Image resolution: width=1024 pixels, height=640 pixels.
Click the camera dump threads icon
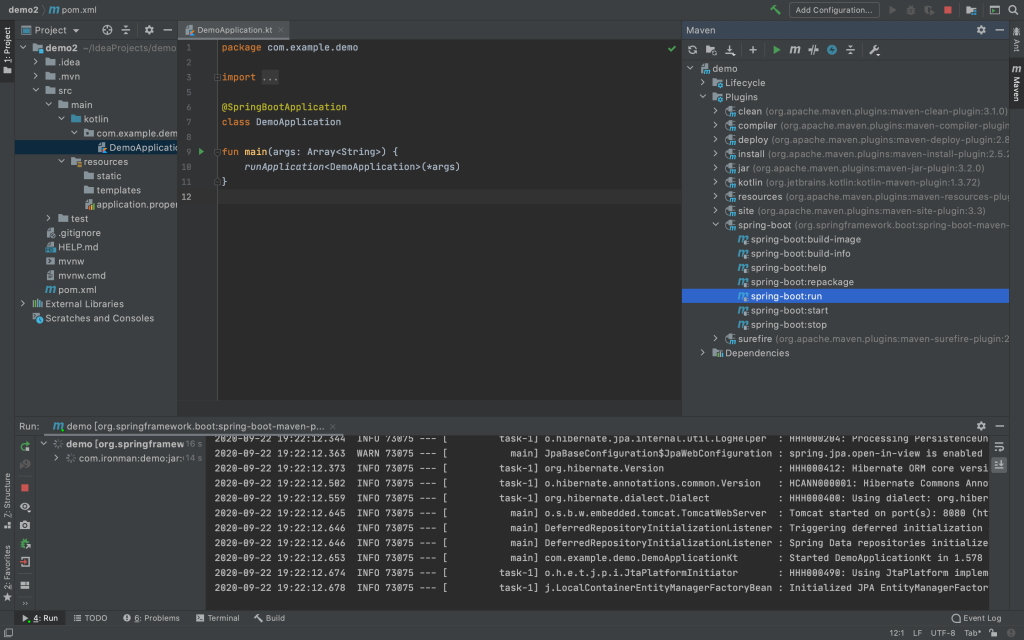25,525
